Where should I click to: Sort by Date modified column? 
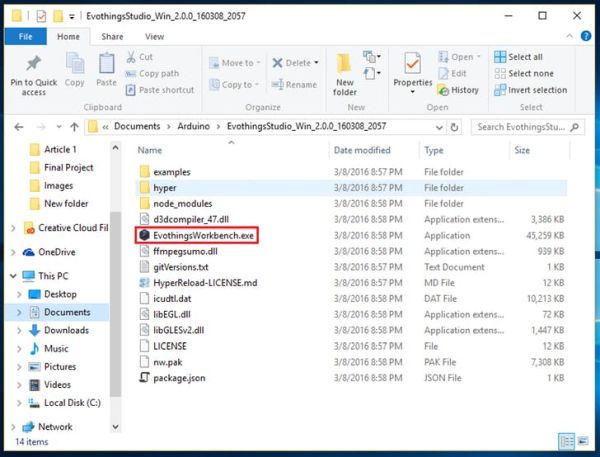362,150
